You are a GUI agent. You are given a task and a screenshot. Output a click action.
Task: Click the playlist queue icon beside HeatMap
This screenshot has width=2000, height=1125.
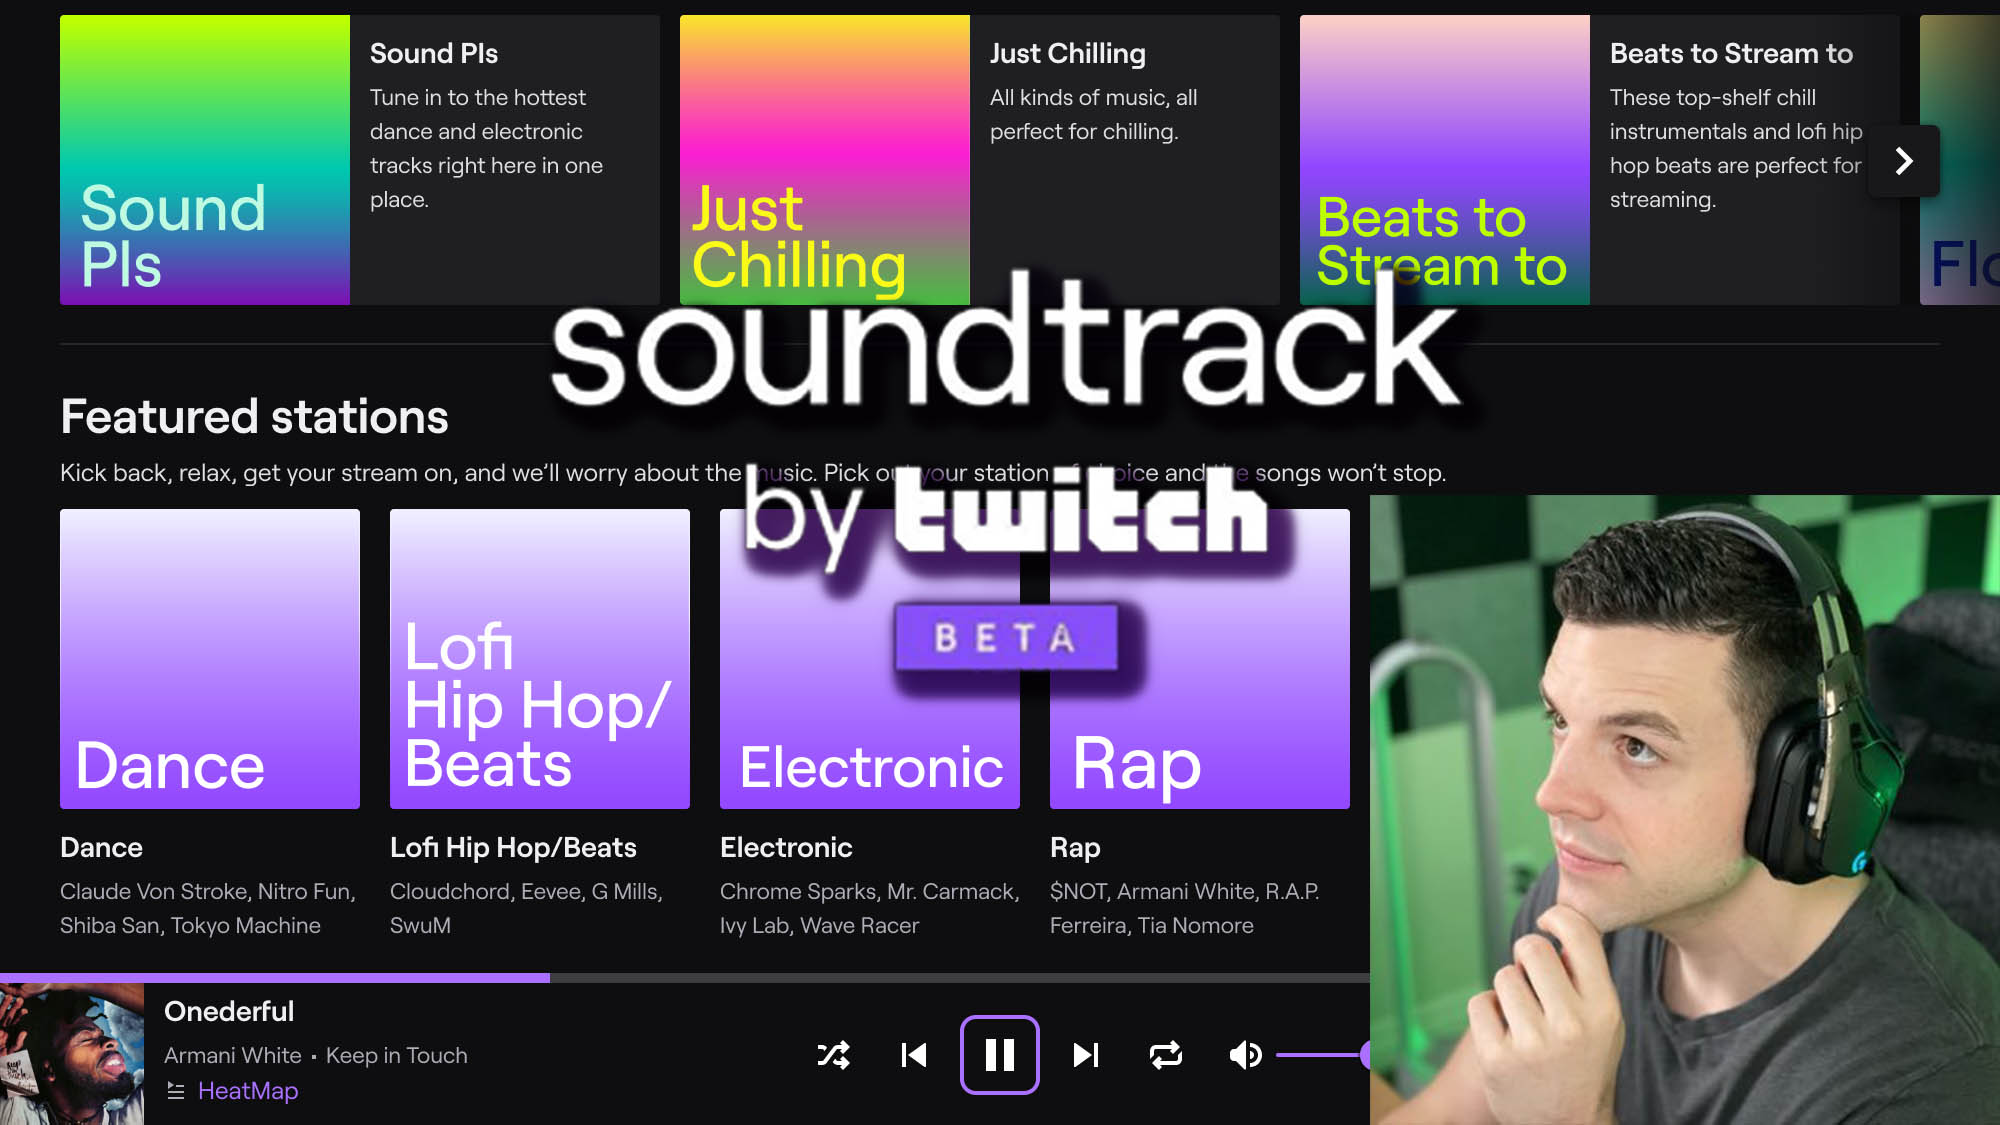pos(176,1091)
